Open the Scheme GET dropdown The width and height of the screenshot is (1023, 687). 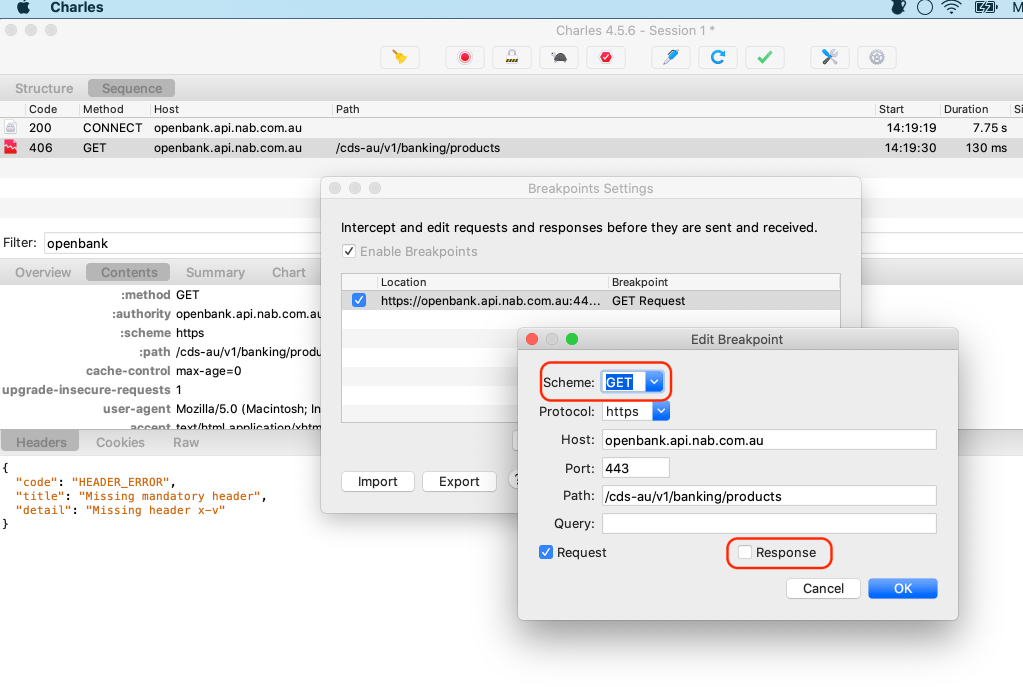654,382
